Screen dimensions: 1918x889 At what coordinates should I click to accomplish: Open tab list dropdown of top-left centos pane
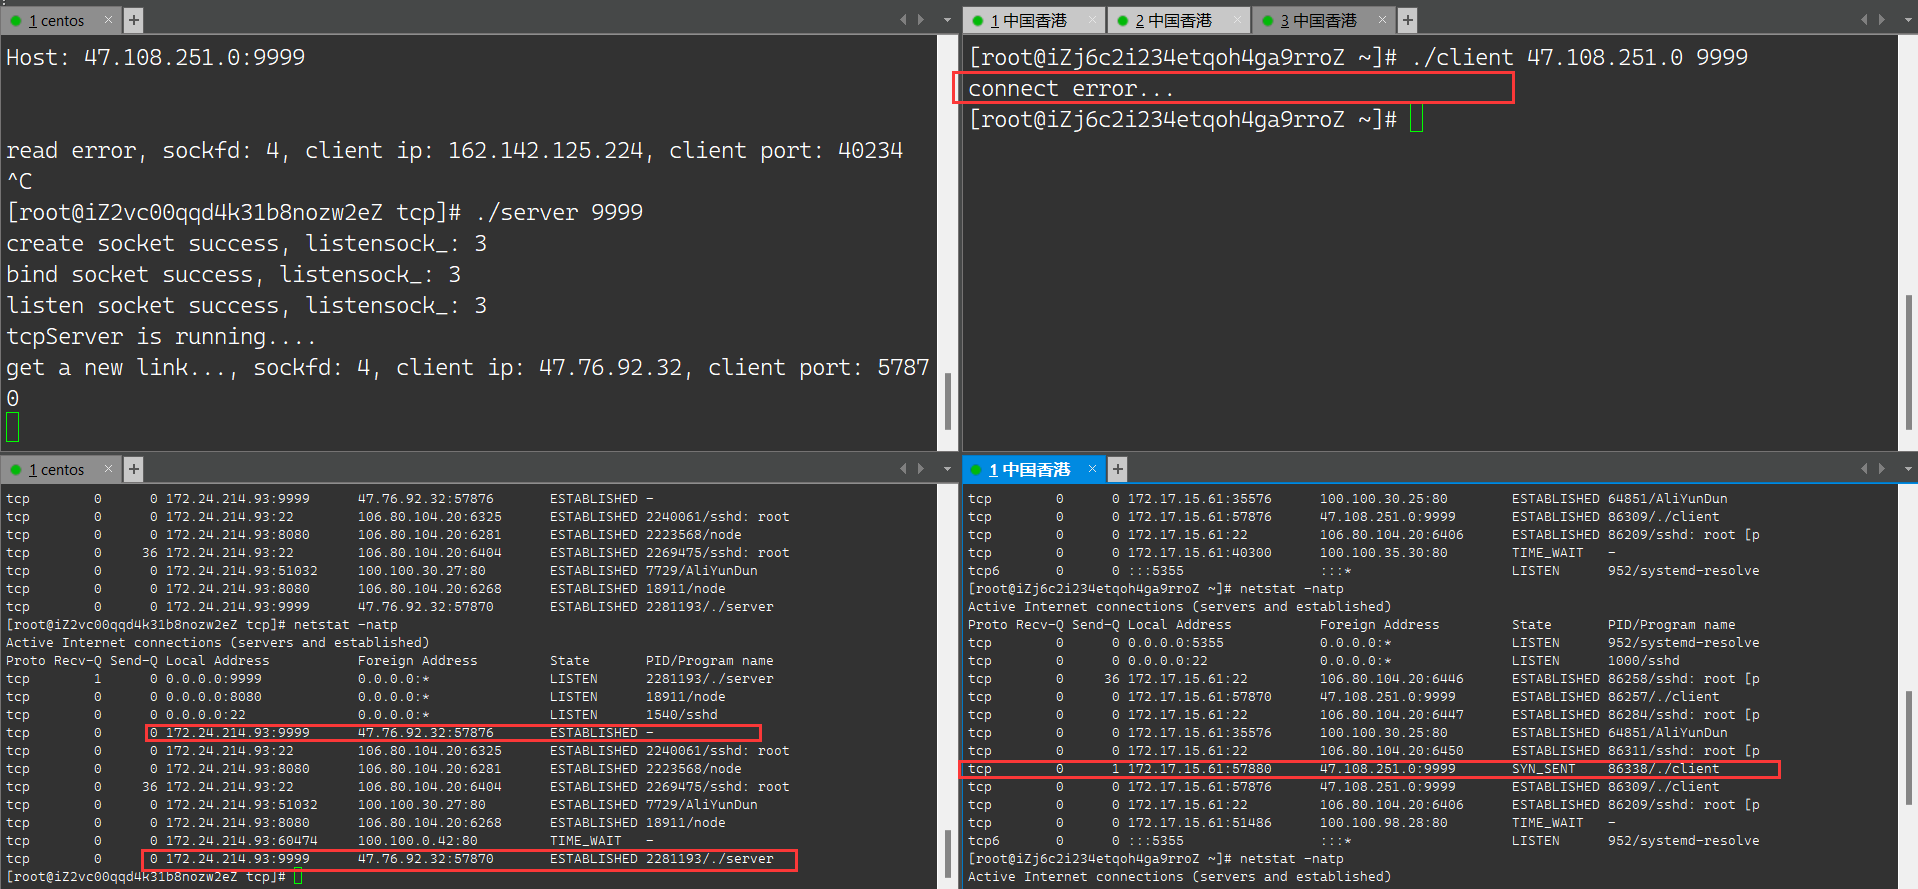coord(947,20)
